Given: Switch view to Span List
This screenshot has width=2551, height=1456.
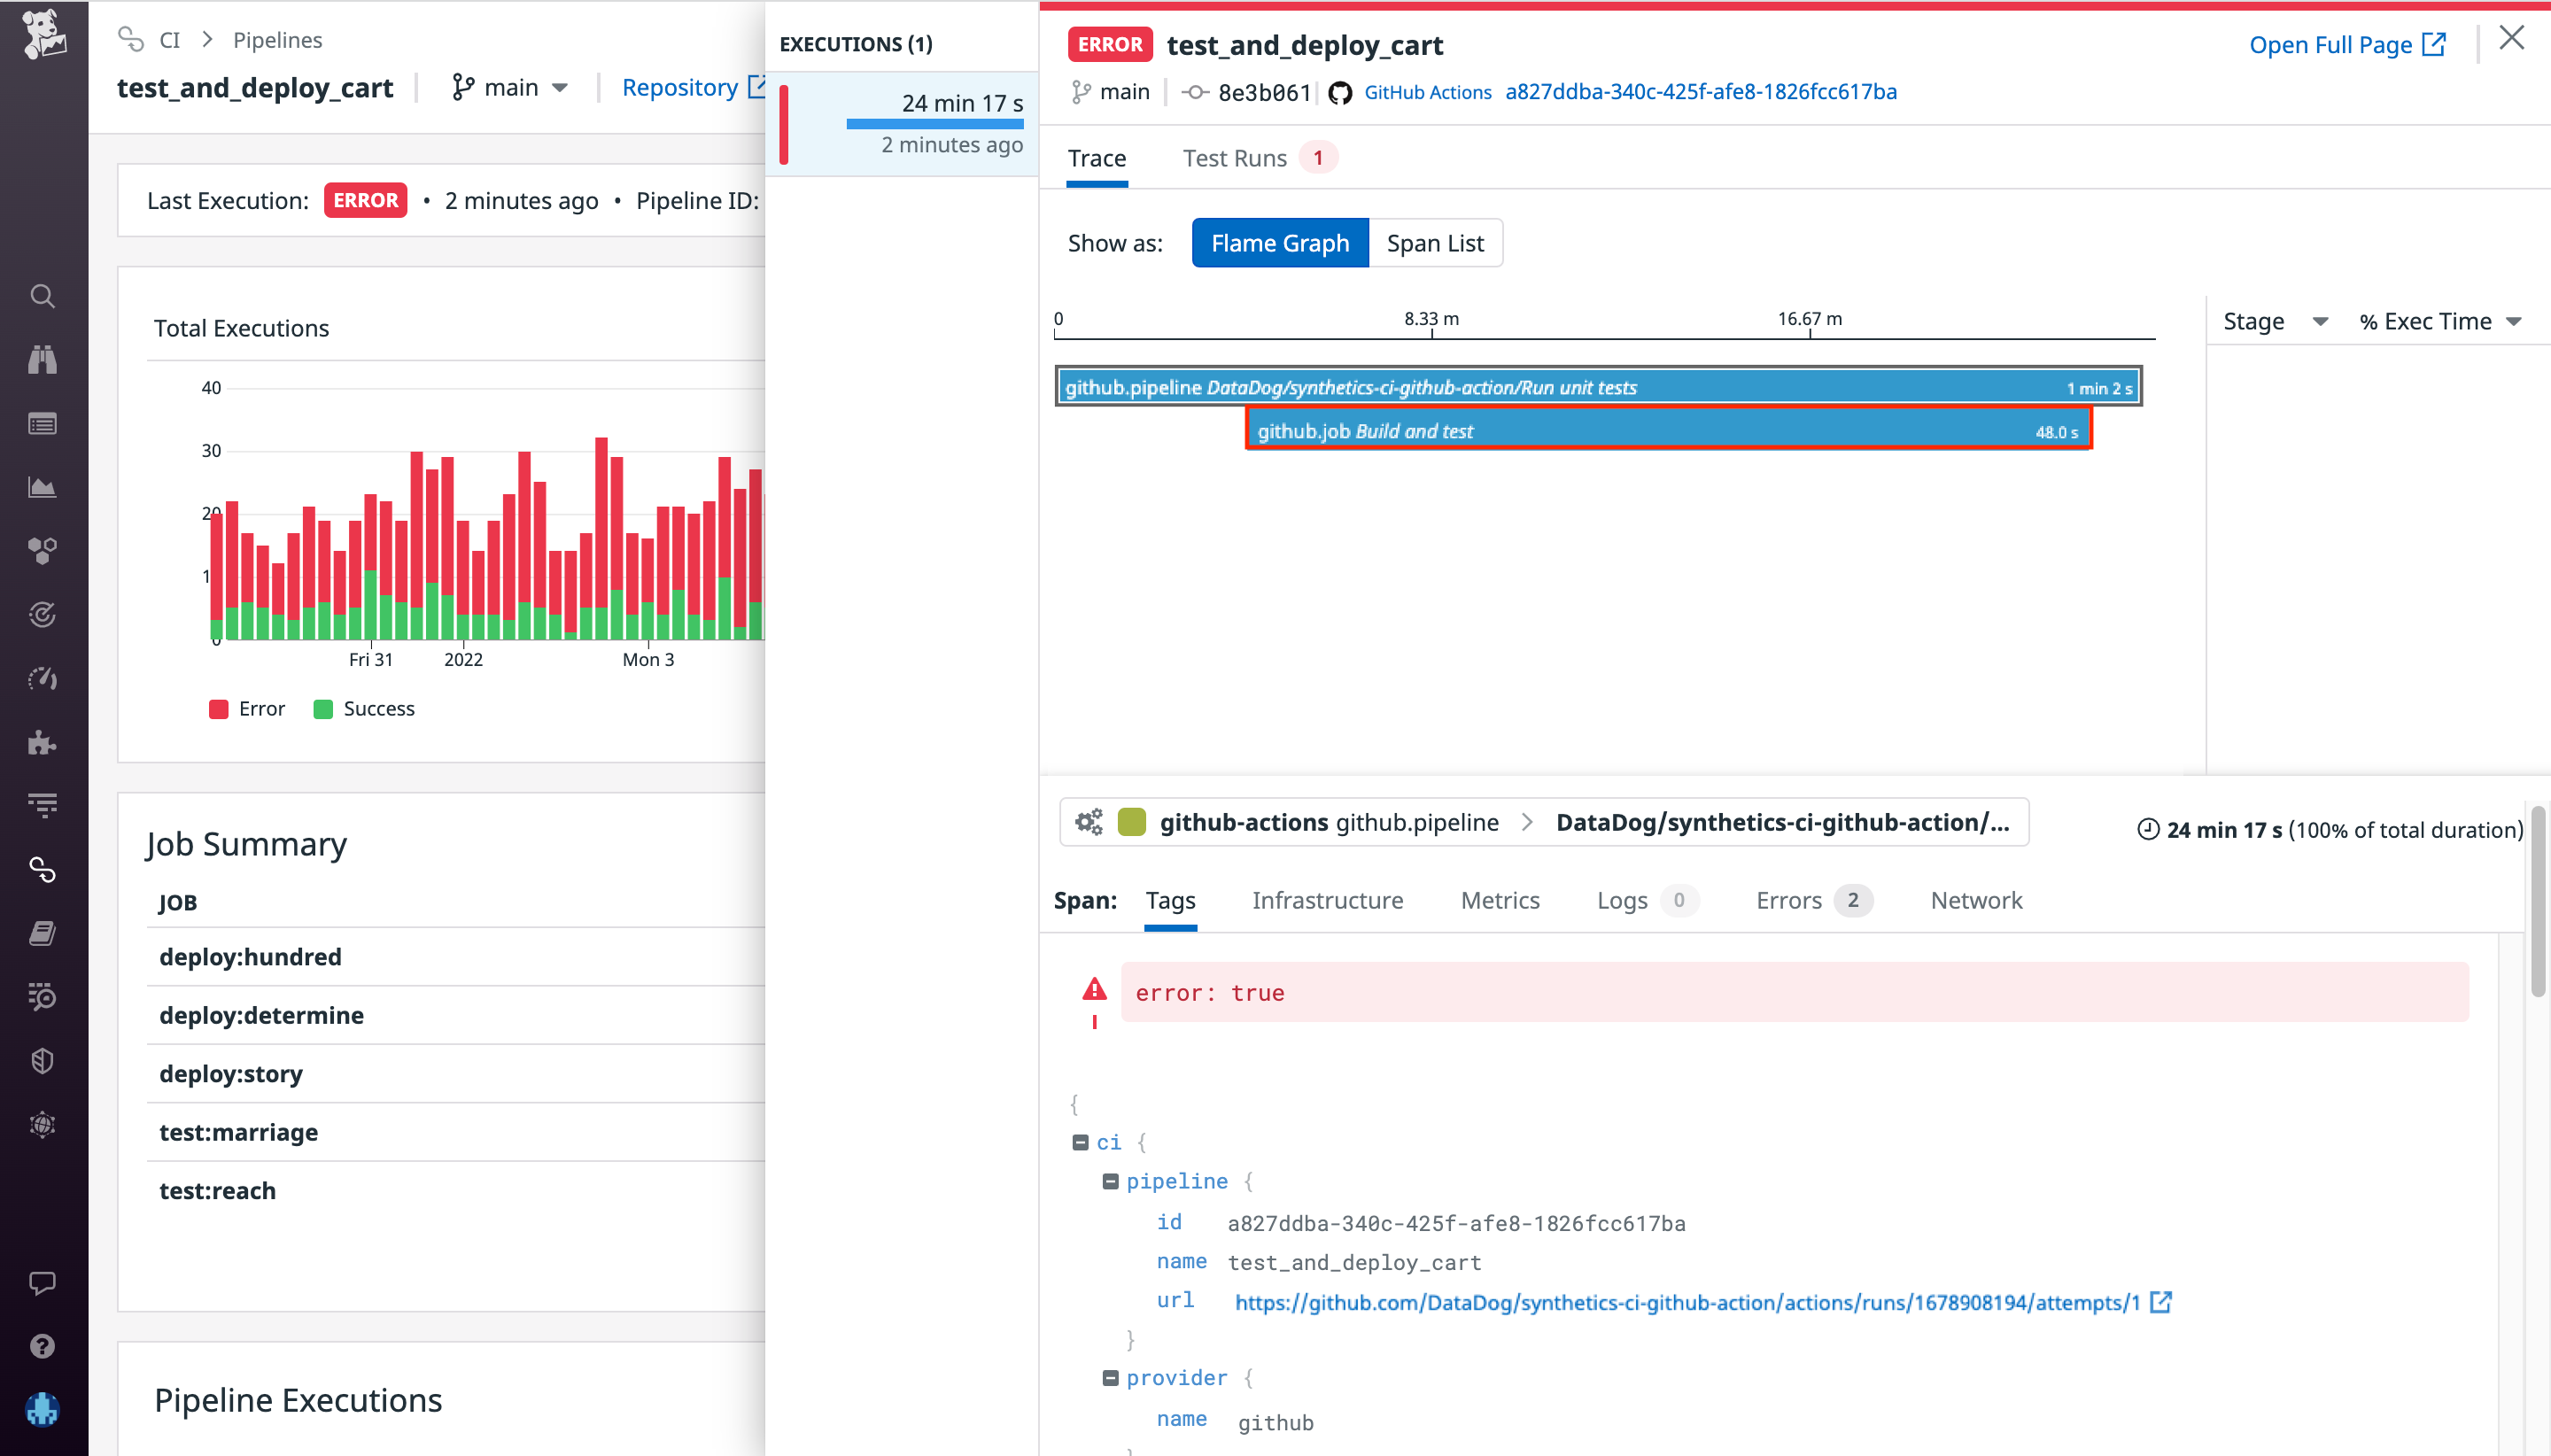Looking at the screenshot, I should coord(1435,242).
